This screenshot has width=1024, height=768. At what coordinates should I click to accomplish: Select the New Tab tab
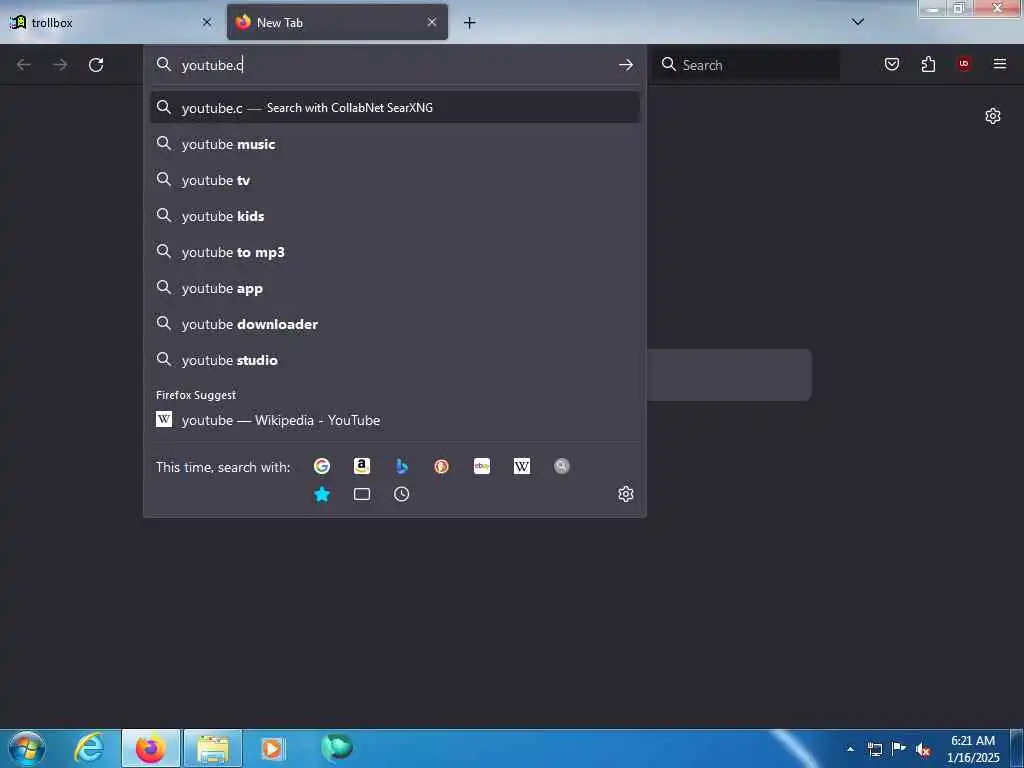click(x=337, y=22)
